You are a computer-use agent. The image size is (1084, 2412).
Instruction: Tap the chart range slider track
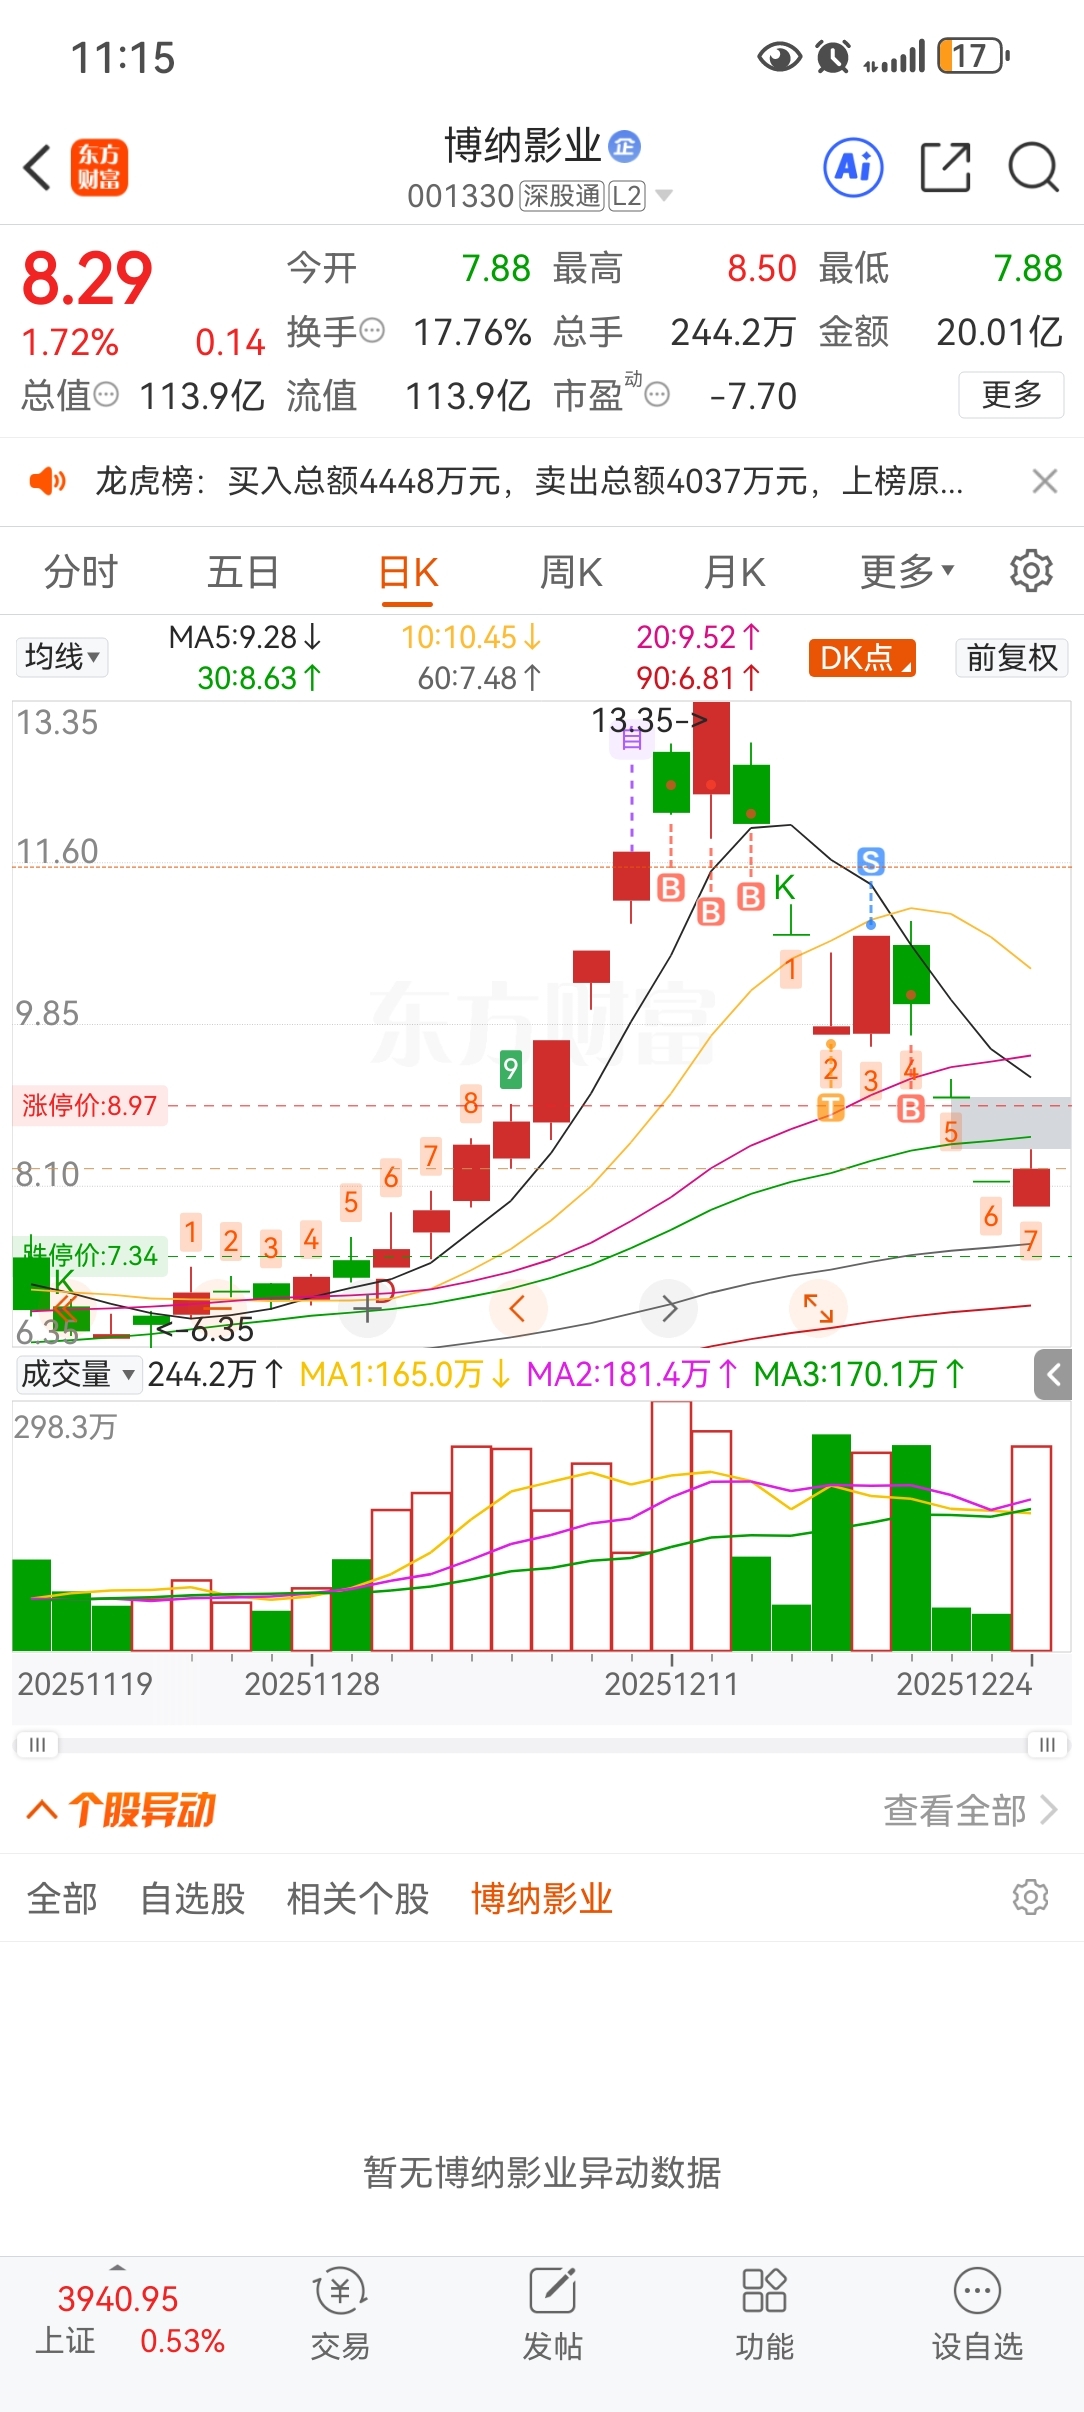(542, 1745)
